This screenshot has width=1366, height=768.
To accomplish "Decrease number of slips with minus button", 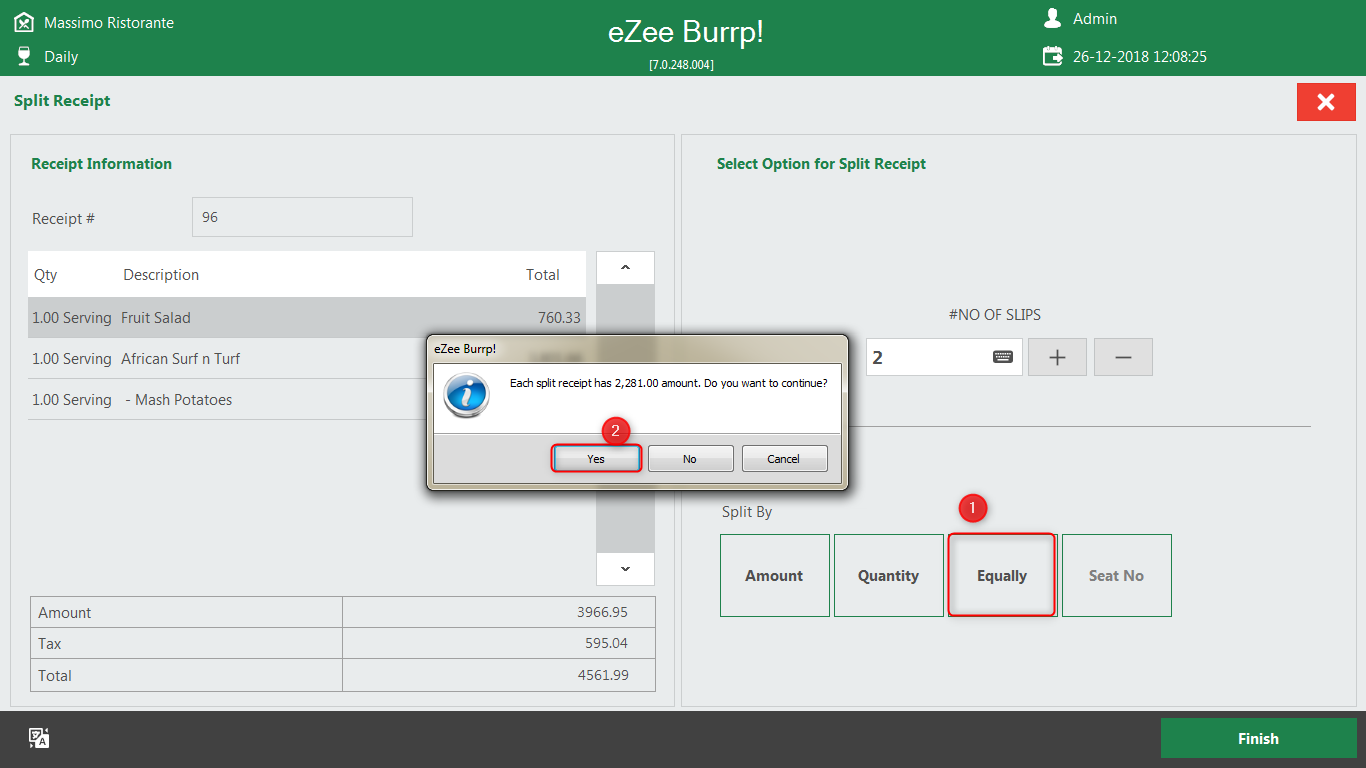I will [x=1123, y=357].
